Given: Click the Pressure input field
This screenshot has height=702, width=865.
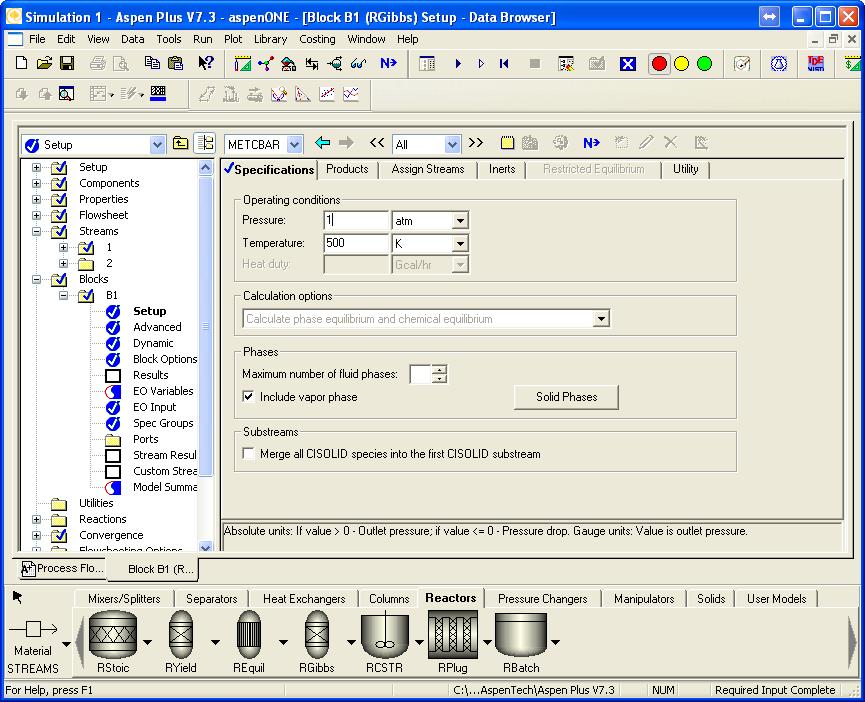Looking at the screenshot, I should coord(356,221).
